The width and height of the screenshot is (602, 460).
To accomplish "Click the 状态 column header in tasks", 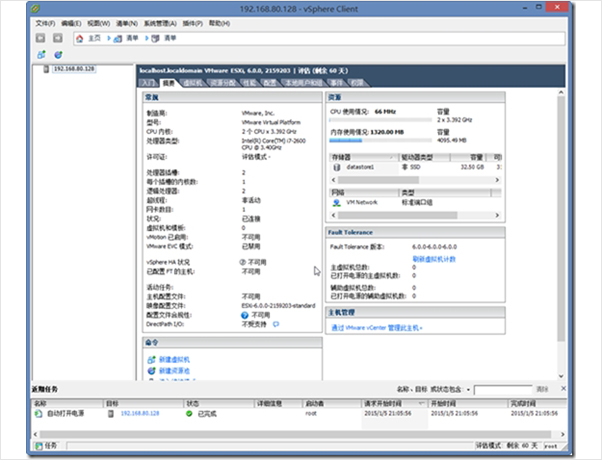I will click(x=219, y=404).
